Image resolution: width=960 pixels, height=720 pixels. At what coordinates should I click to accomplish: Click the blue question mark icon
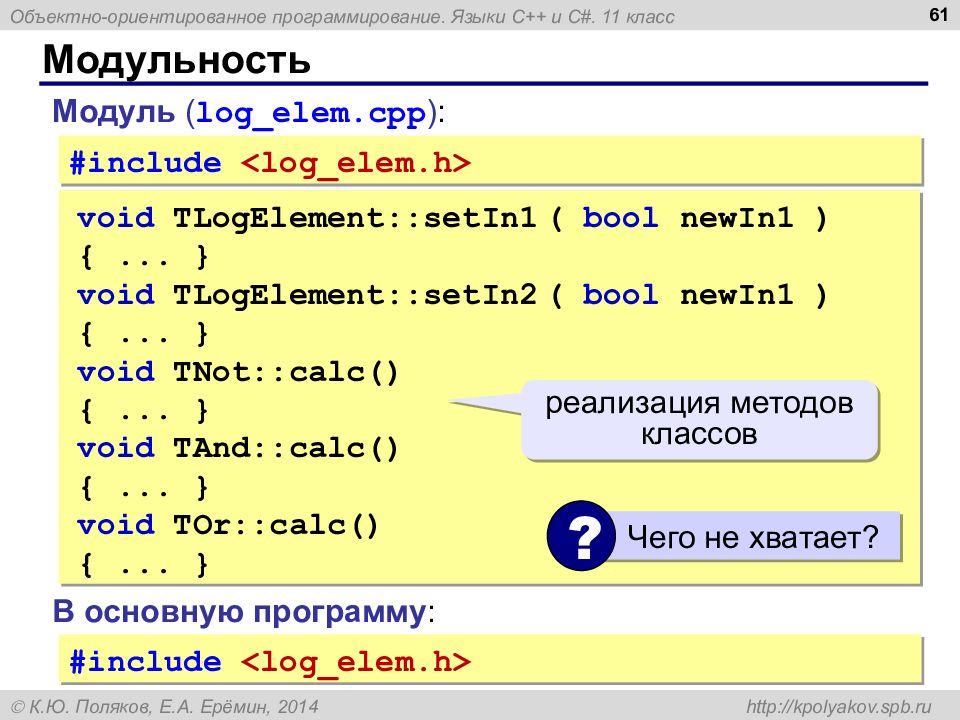(x=580, y=536)
